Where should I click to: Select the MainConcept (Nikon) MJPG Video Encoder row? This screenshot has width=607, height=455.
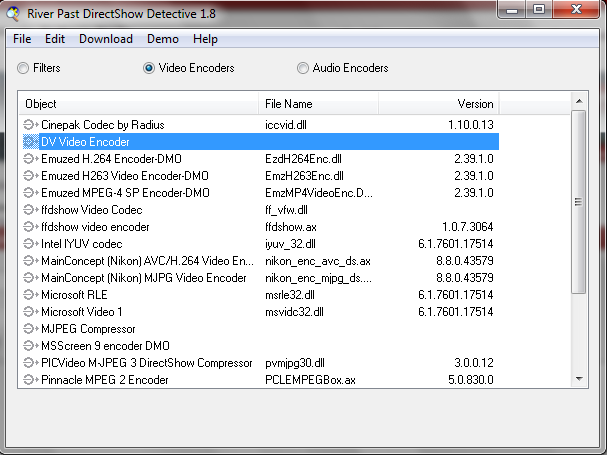[261, 278]
